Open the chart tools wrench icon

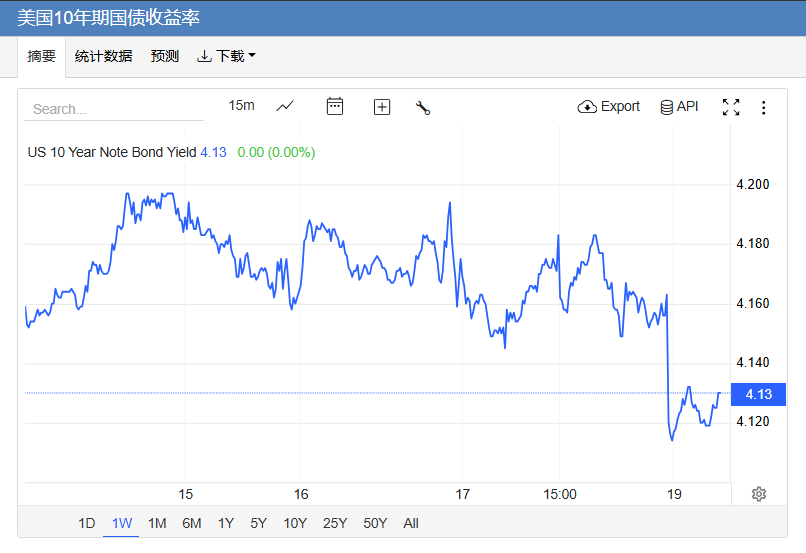coord(423,107)
